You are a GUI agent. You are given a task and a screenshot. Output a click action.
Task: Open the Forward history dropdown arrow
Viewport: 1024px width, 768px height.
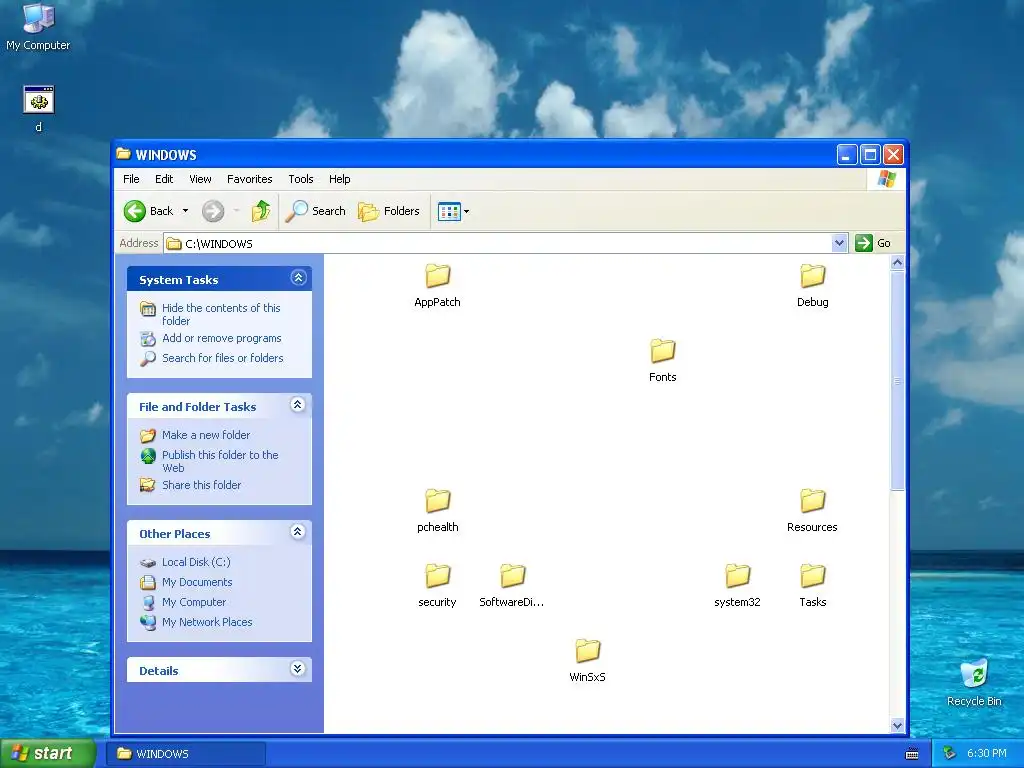tap(236, 211)
